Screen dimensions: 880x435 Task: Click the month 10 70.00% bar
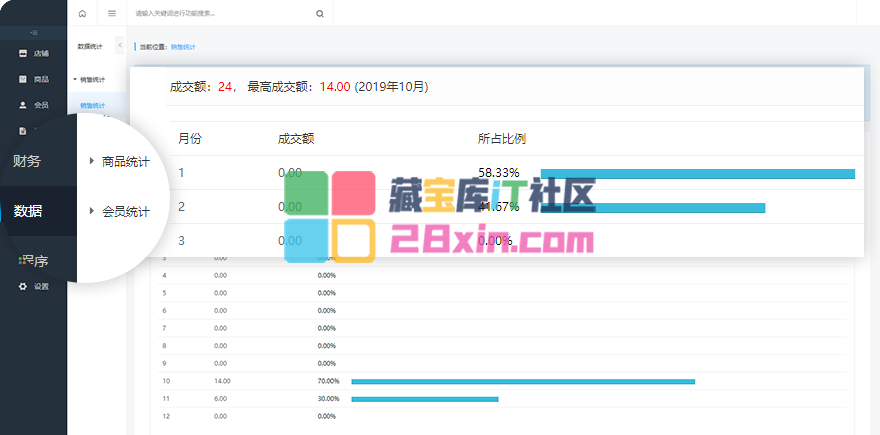click(x=523, y=382)
